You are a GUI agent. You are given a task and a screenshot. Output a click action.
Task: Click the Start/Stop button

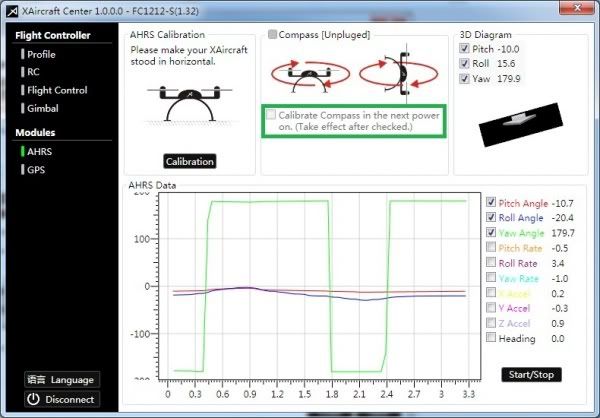pos(531,375)
